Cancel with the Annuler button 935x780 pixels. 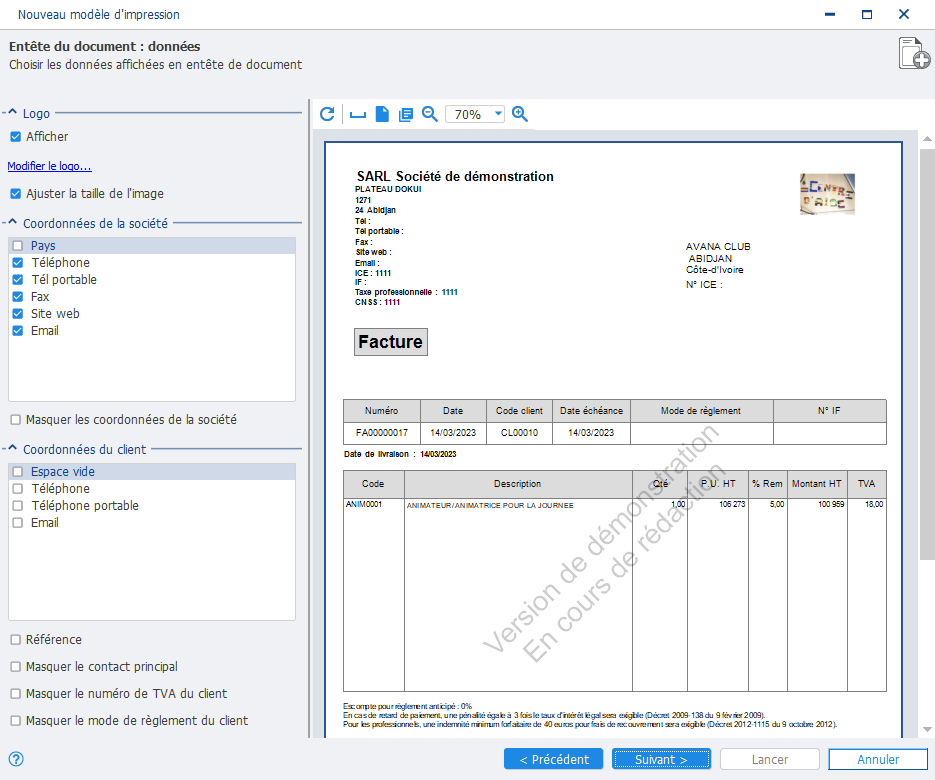[878, 759]
